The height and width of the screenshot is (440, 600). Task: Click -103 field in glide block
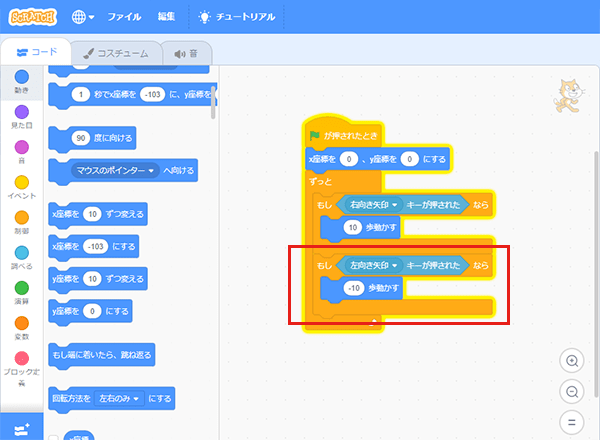pos(153,94)
